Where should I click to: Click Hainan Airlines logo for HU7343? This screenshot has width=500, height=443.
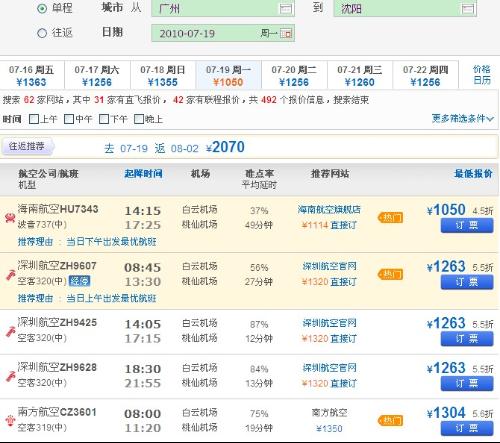(x=10, y=218)
